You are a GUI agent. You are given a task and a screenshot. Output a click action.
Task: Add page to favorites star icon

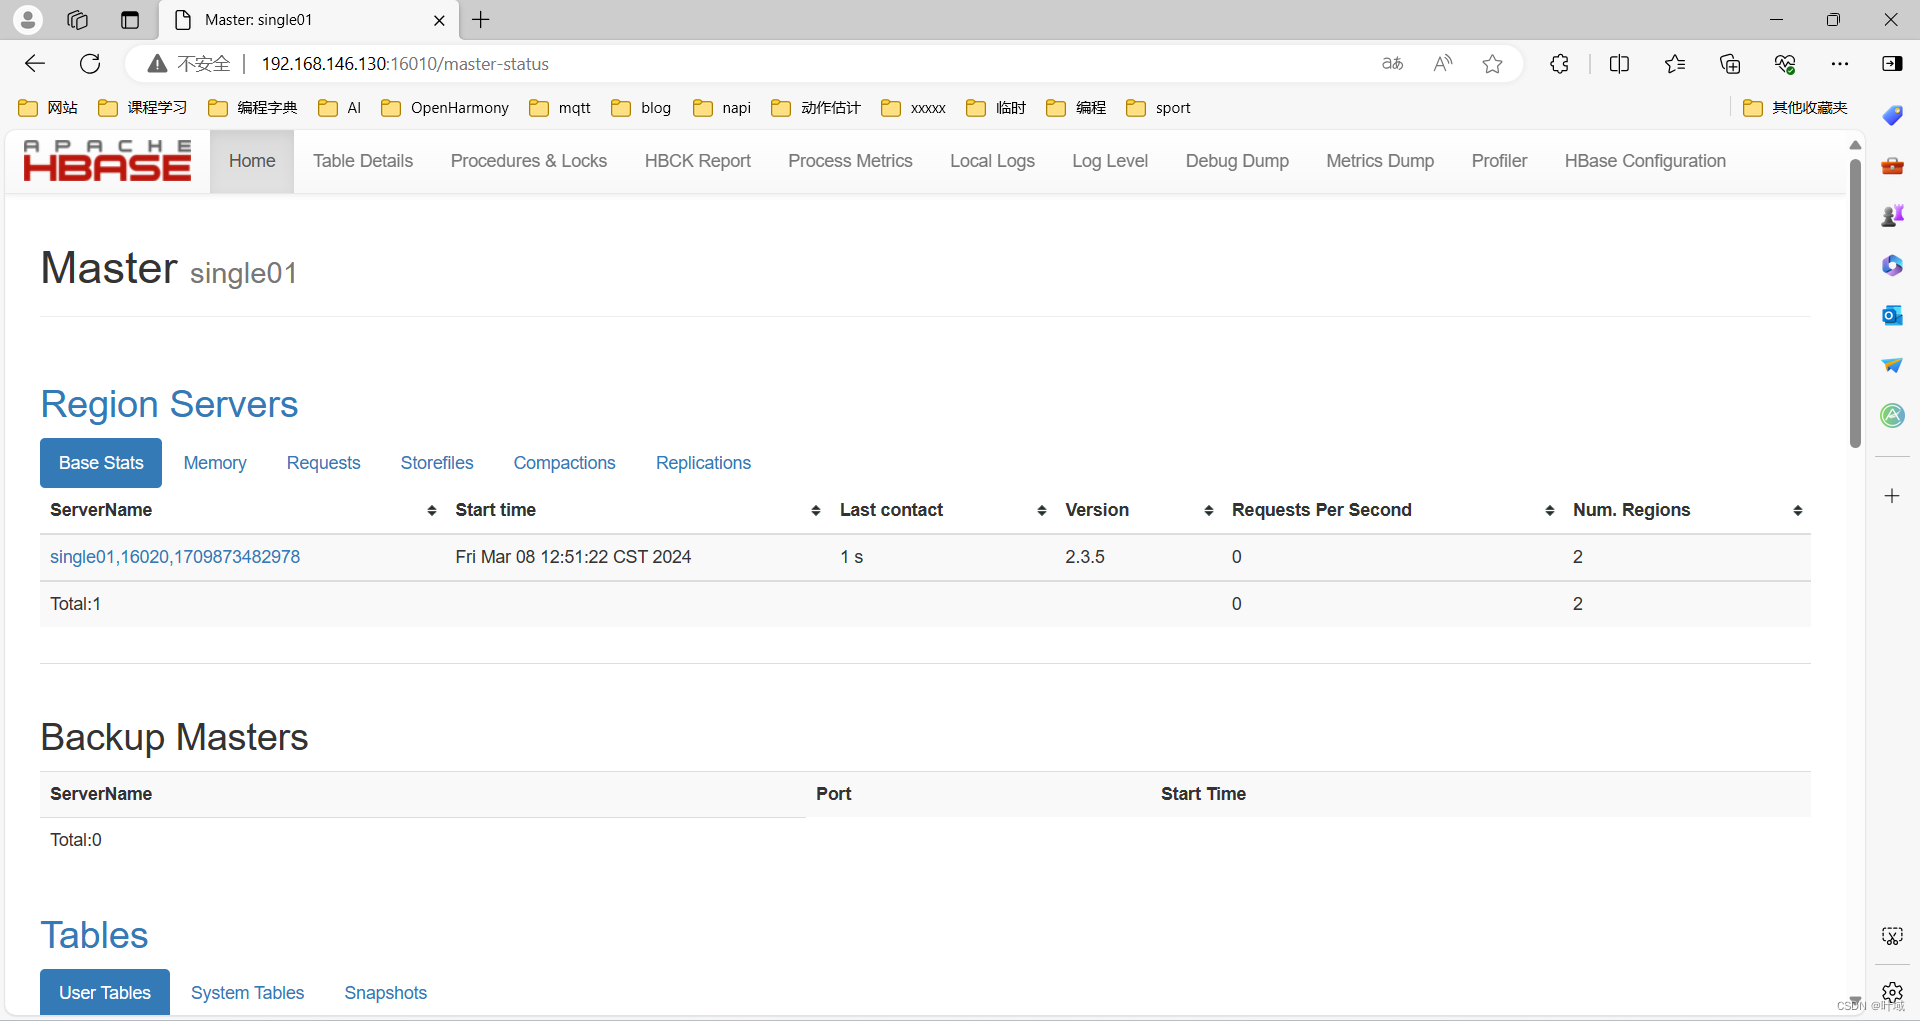tap(1492, 64)
